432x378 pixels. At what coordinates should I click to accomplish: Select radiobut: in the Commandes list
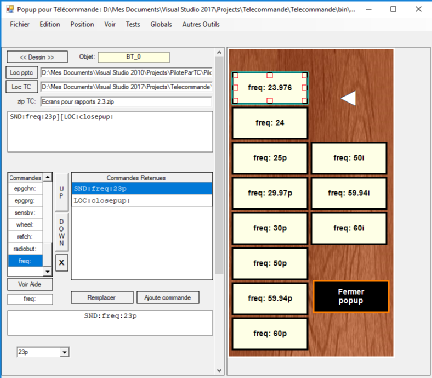[25, 249]
